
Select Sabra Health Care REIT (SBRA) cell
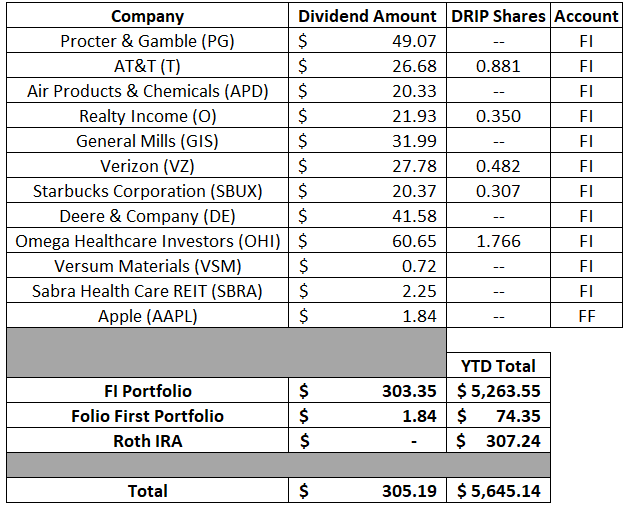point(147,291)
